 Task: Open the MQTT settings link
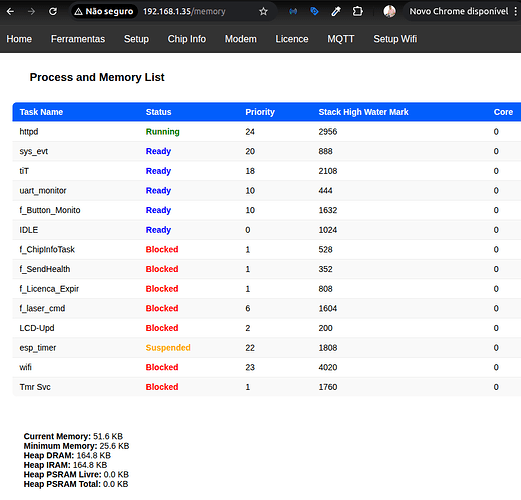(341, 39)
